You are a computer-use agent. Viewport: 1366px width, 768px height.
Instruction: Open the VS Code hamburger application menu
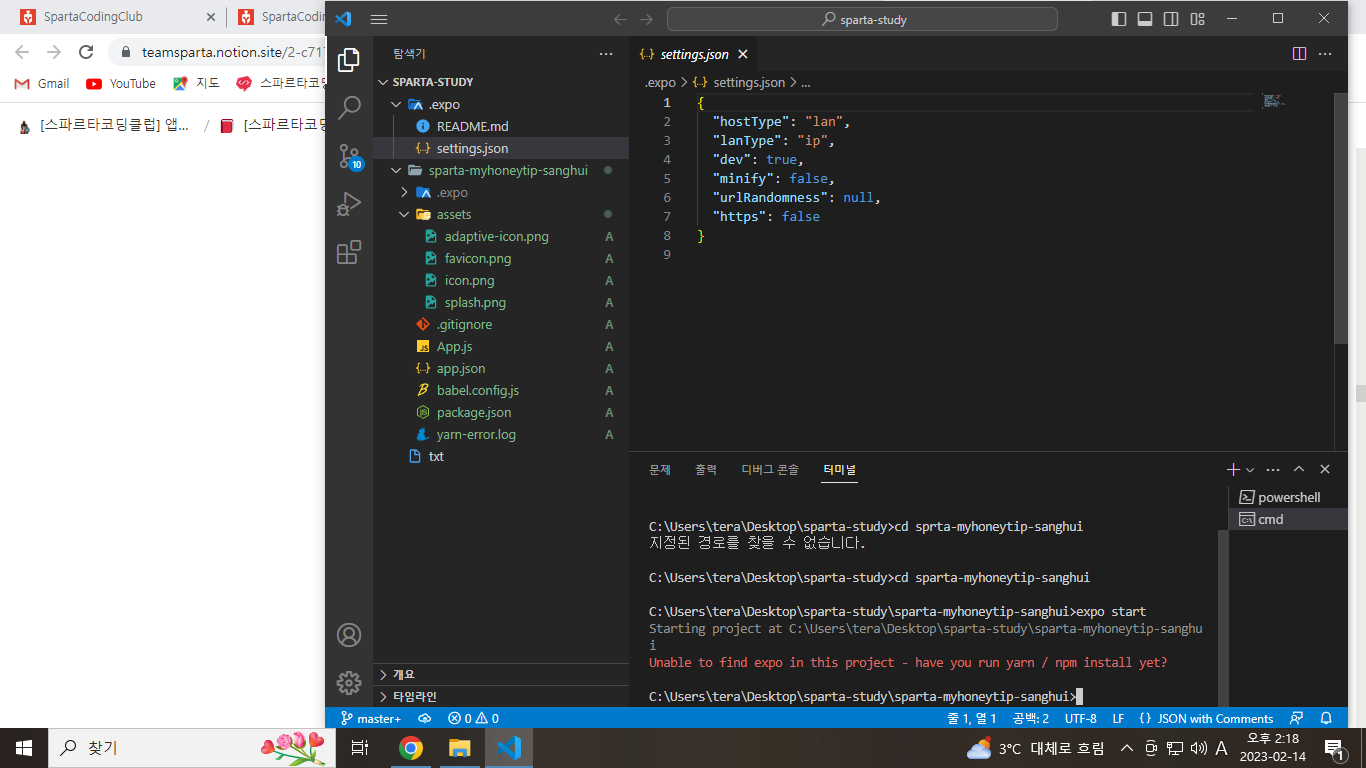(378, 19)
